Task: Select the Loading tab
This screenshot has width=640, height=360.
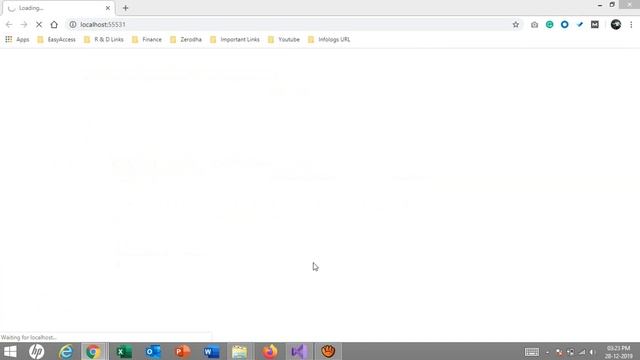Action: (x=59, y=8)
